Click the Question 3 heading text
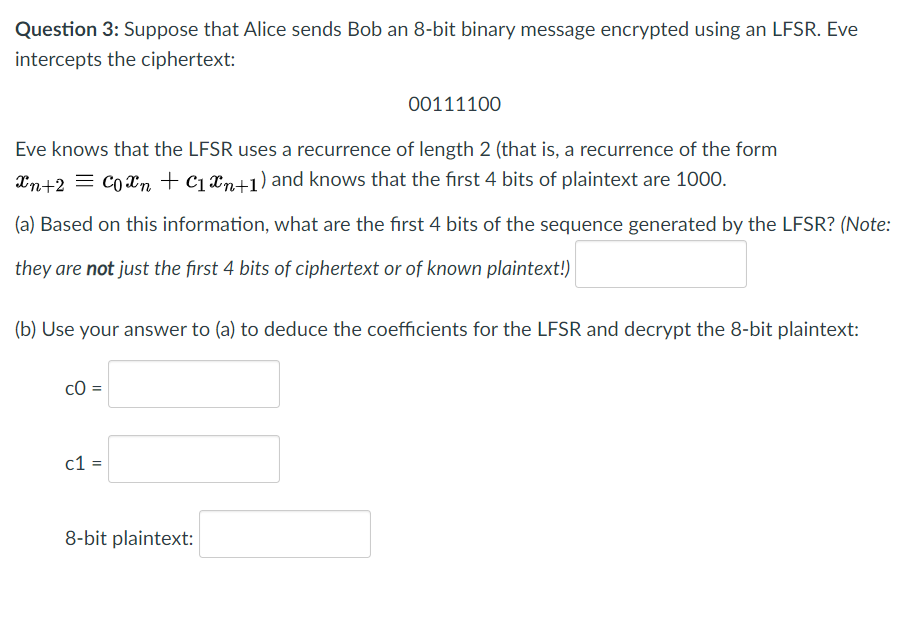 pyautogui.click(x=62, y=29)
